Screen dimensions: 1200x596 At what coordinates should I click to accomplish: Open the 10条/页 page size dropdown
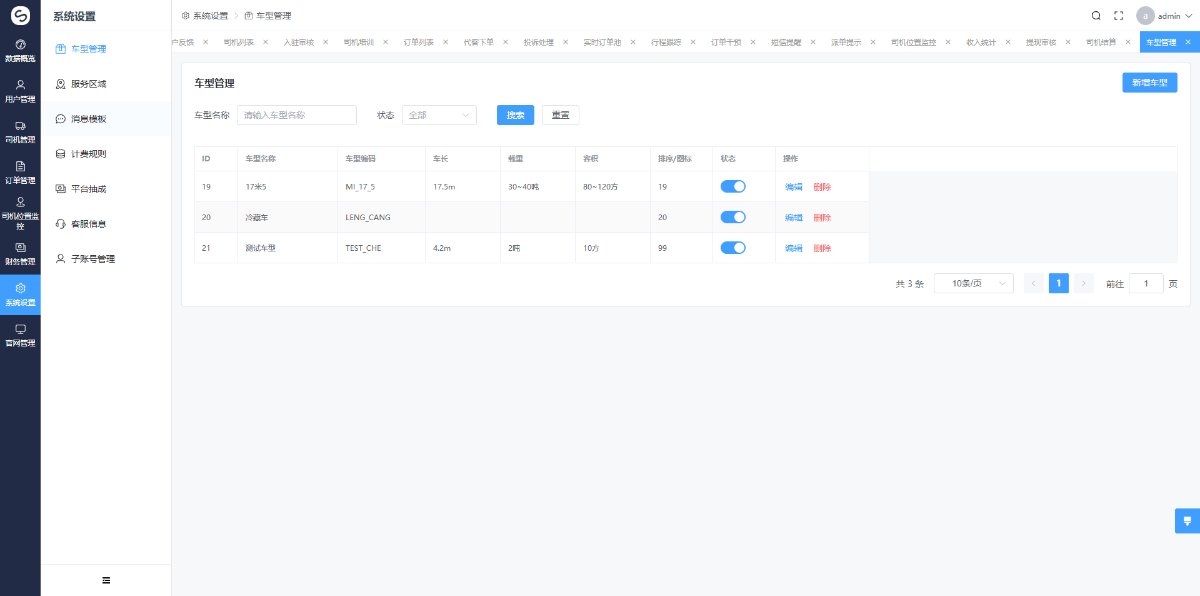[974, 283]
